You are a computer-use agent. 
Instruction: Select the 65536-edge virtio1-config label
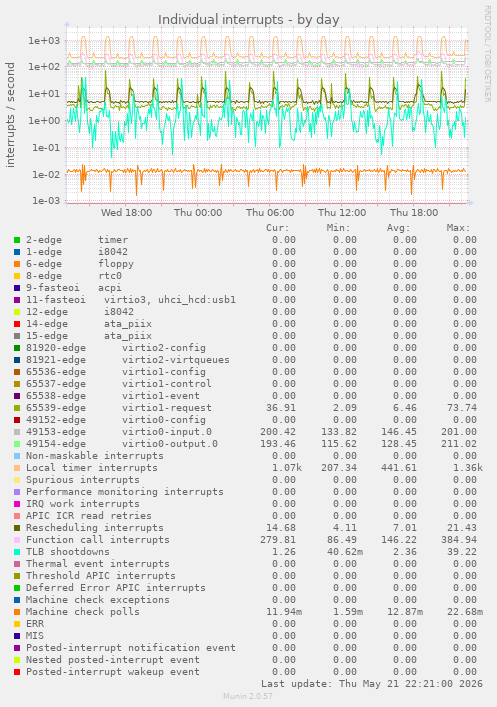[x=116, y=372]
